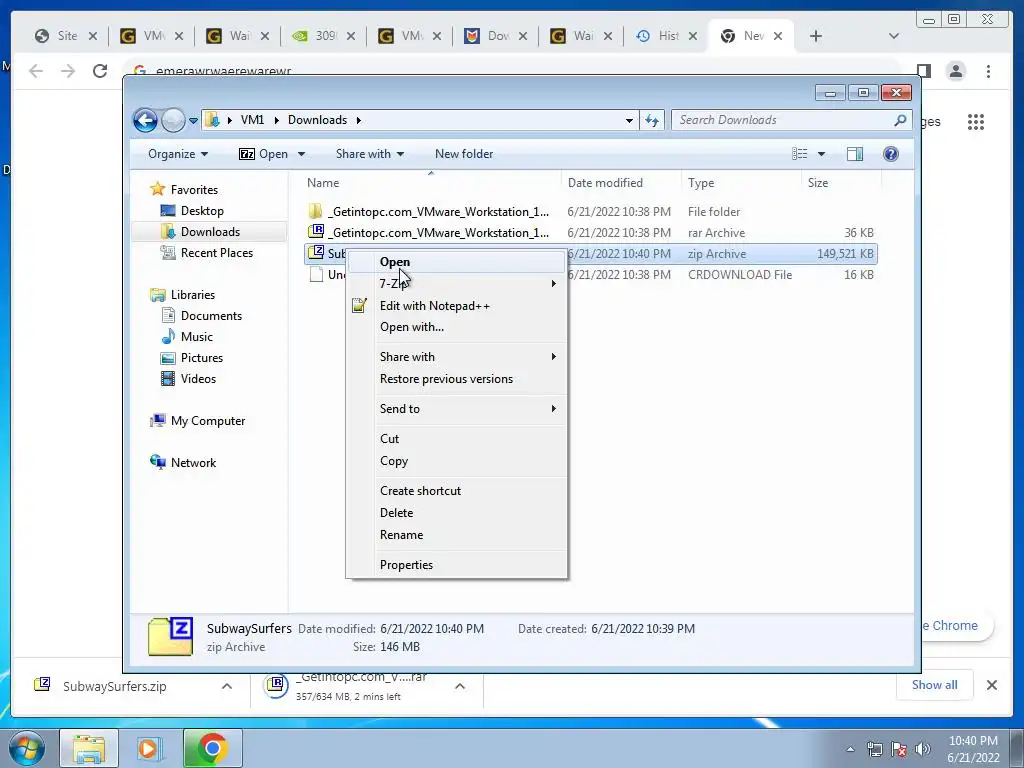The height and width of the screenshot is (768, 1024).
Task: Open Windows Explorer from the taskbar
Action: click(x=89, y=748)
